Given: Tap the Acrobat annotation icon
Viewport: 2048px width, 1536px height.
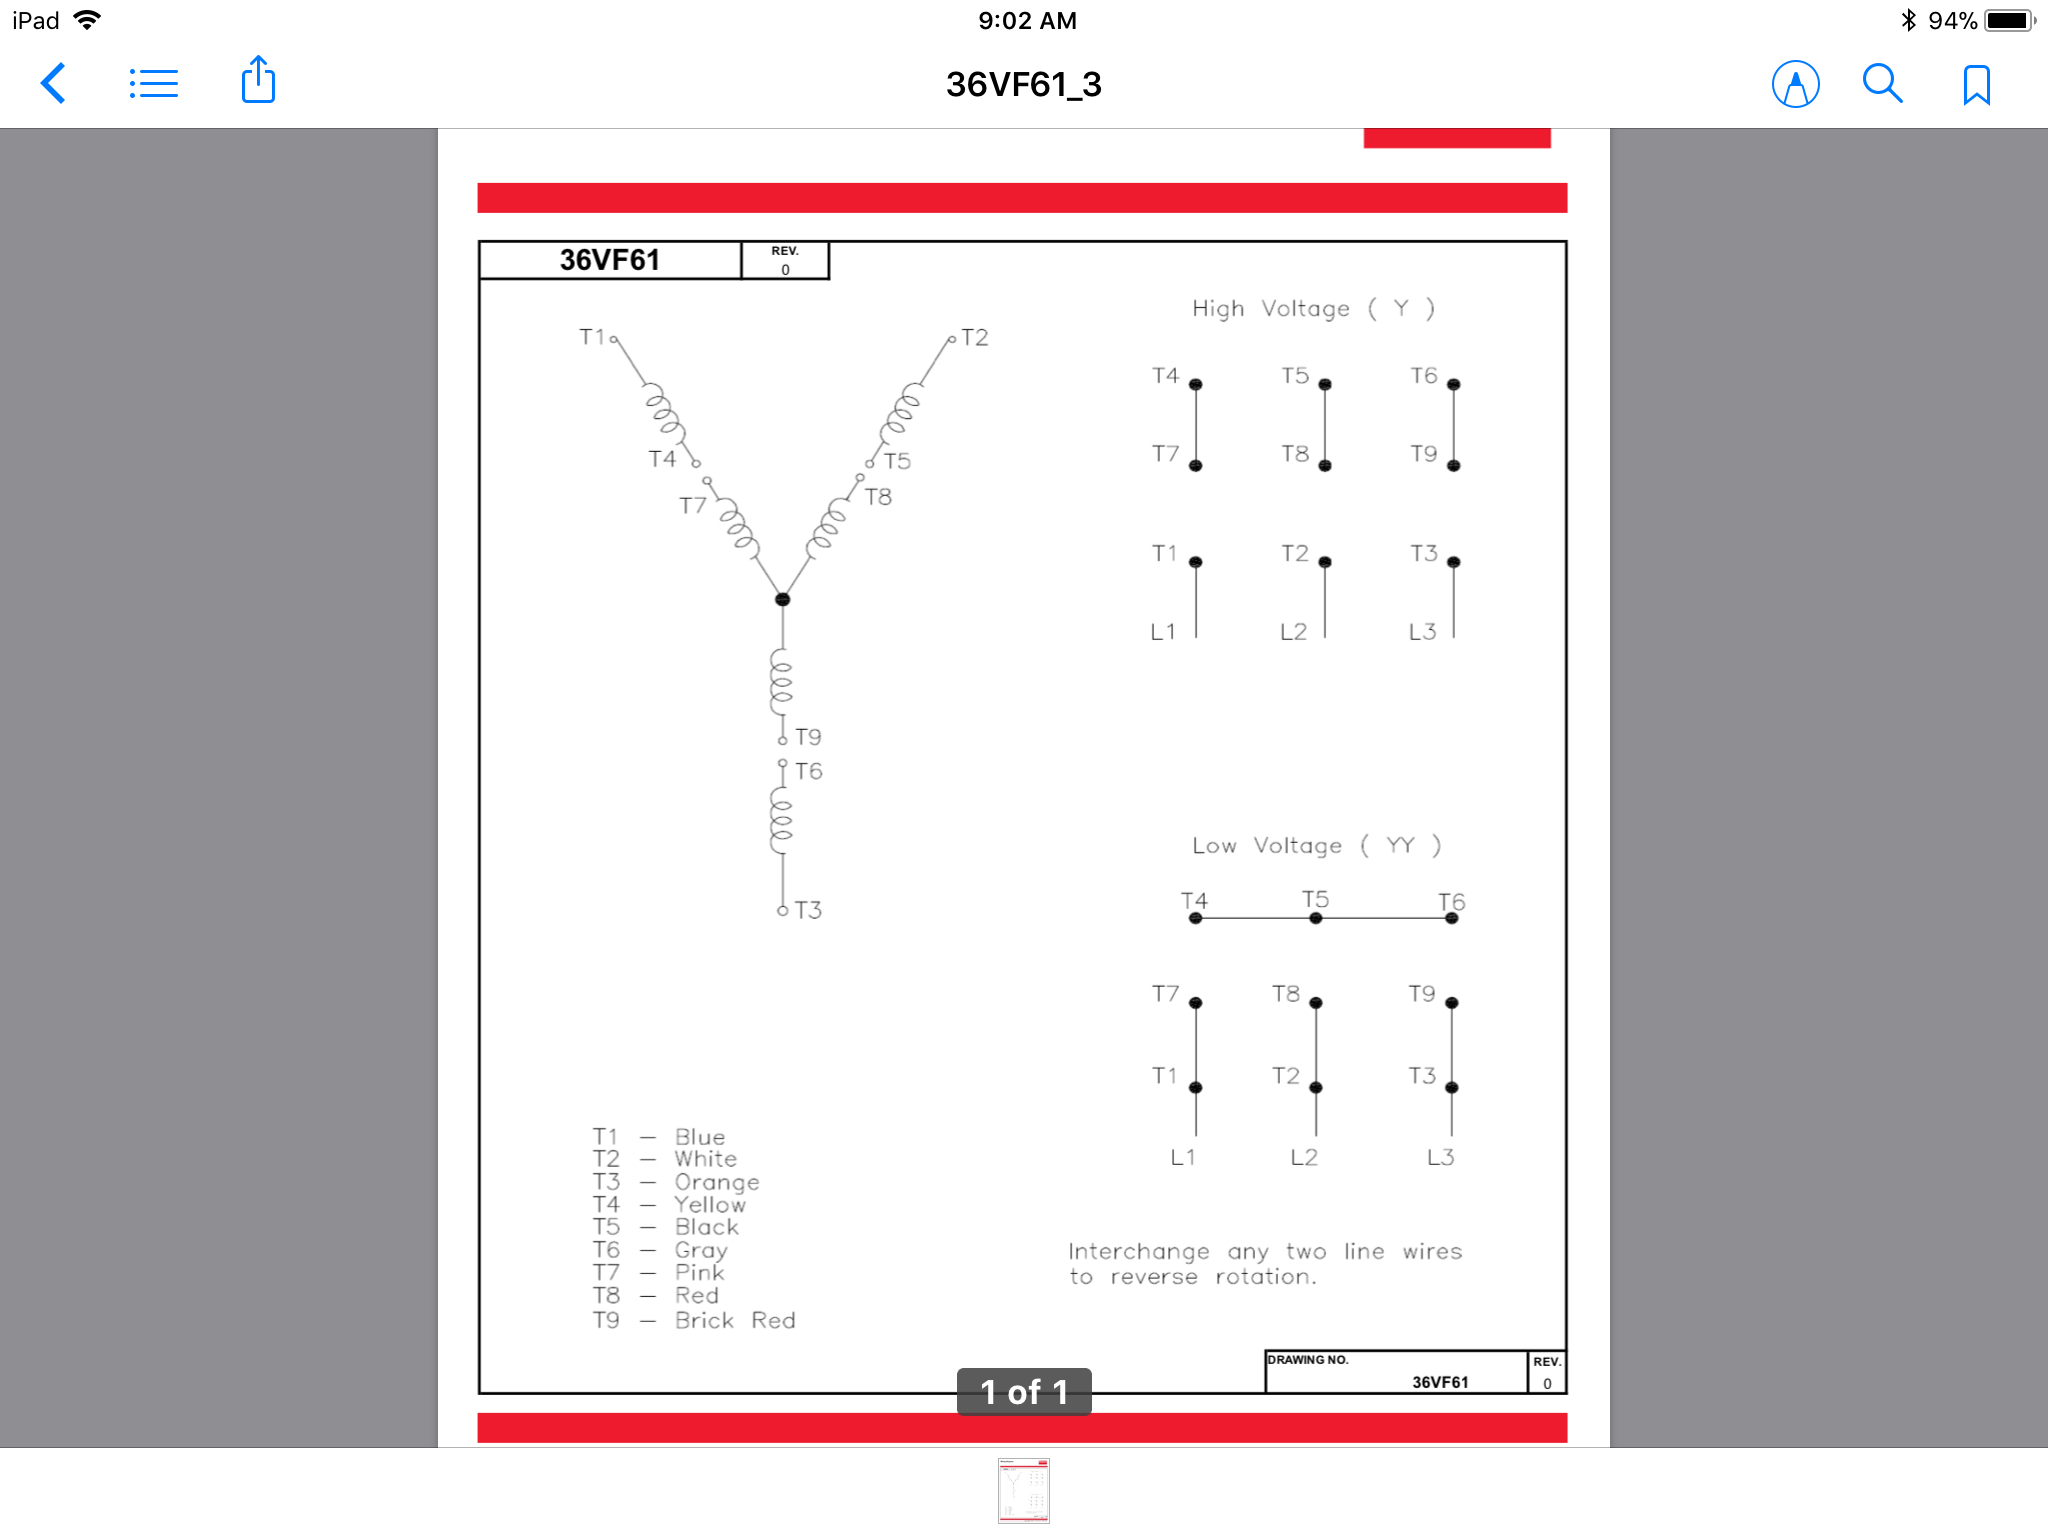Looking at the screenshot, I should [x=1795, y=82].
